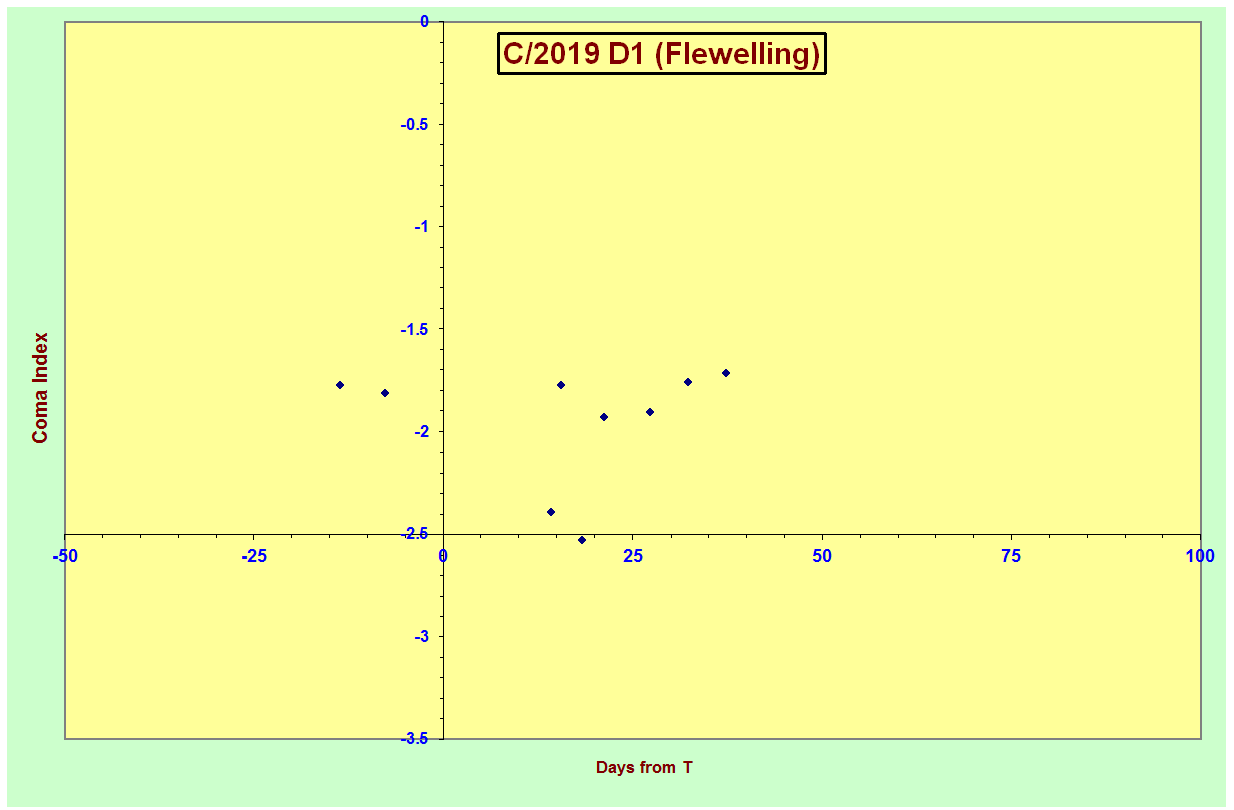Click the chart title C/2019 D1 (Flewelling)
This screenshot has height=810, width=1234.
661,54
